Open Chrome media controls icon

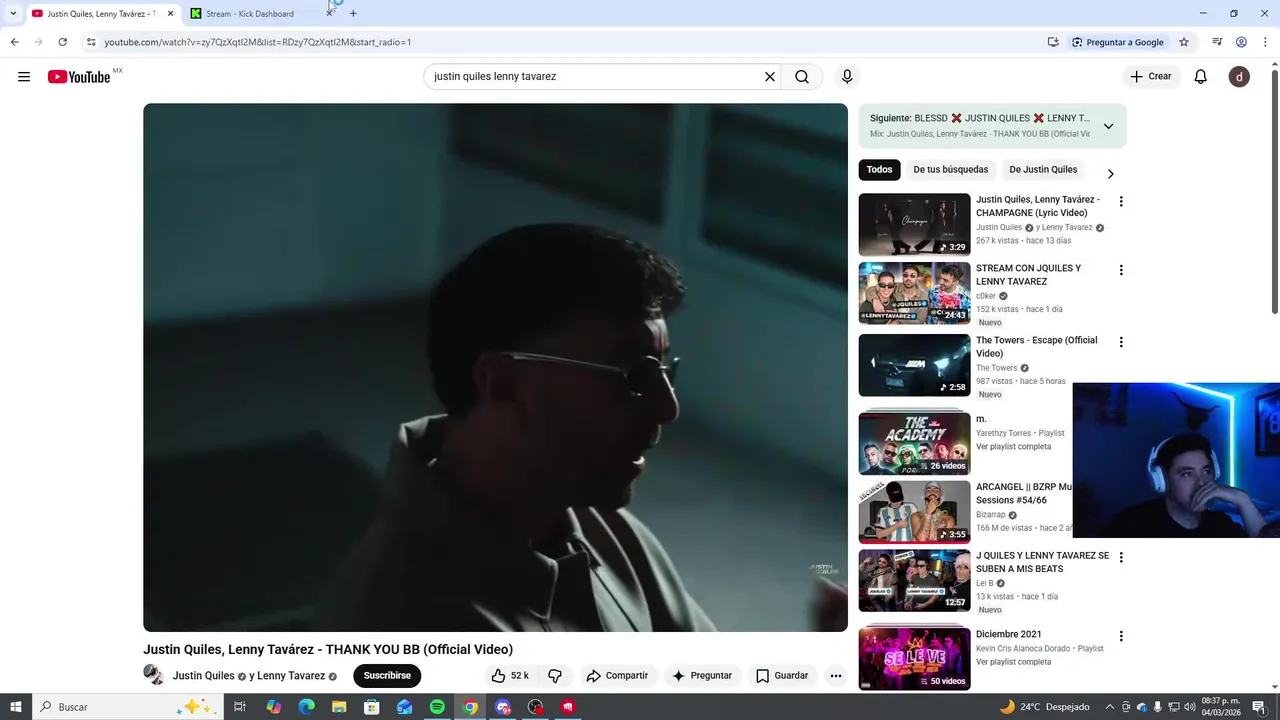pyautogui.click(x=1217, y=42)
